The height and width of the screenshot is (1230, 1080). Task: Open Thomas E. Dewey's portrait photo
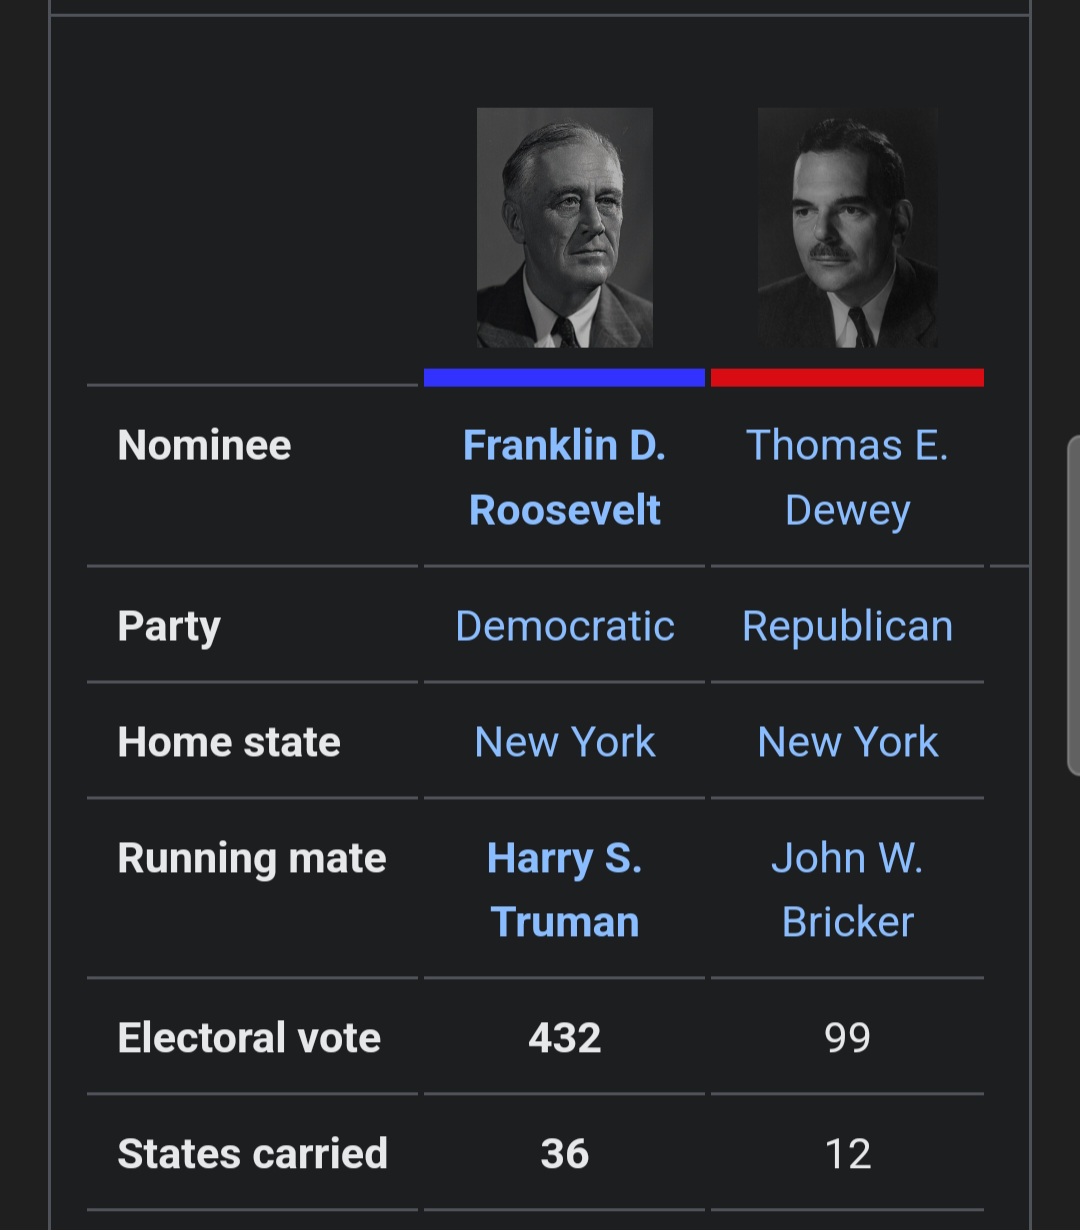click(x=848, y=228)
